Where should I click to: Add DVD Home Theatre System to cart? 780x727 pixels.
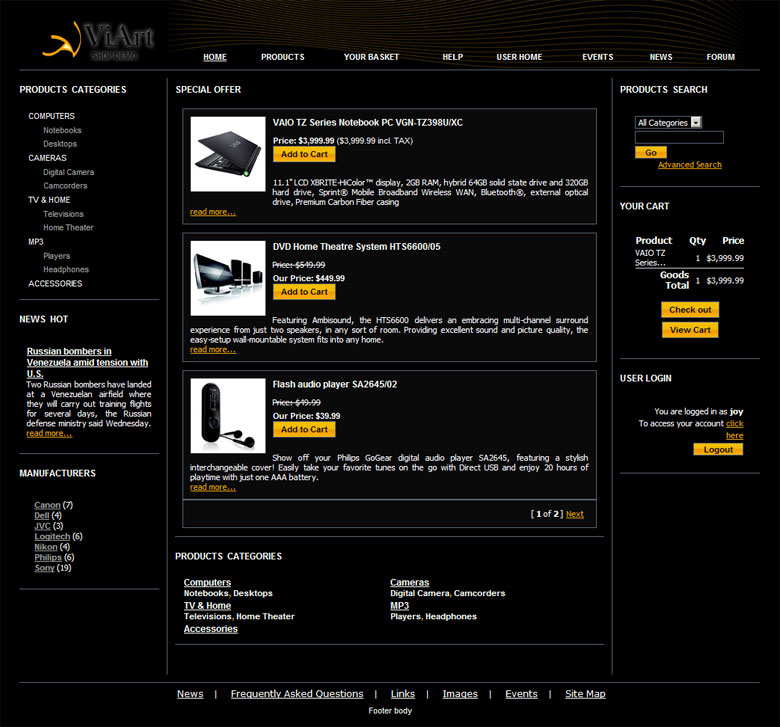(x=304, y=292)
